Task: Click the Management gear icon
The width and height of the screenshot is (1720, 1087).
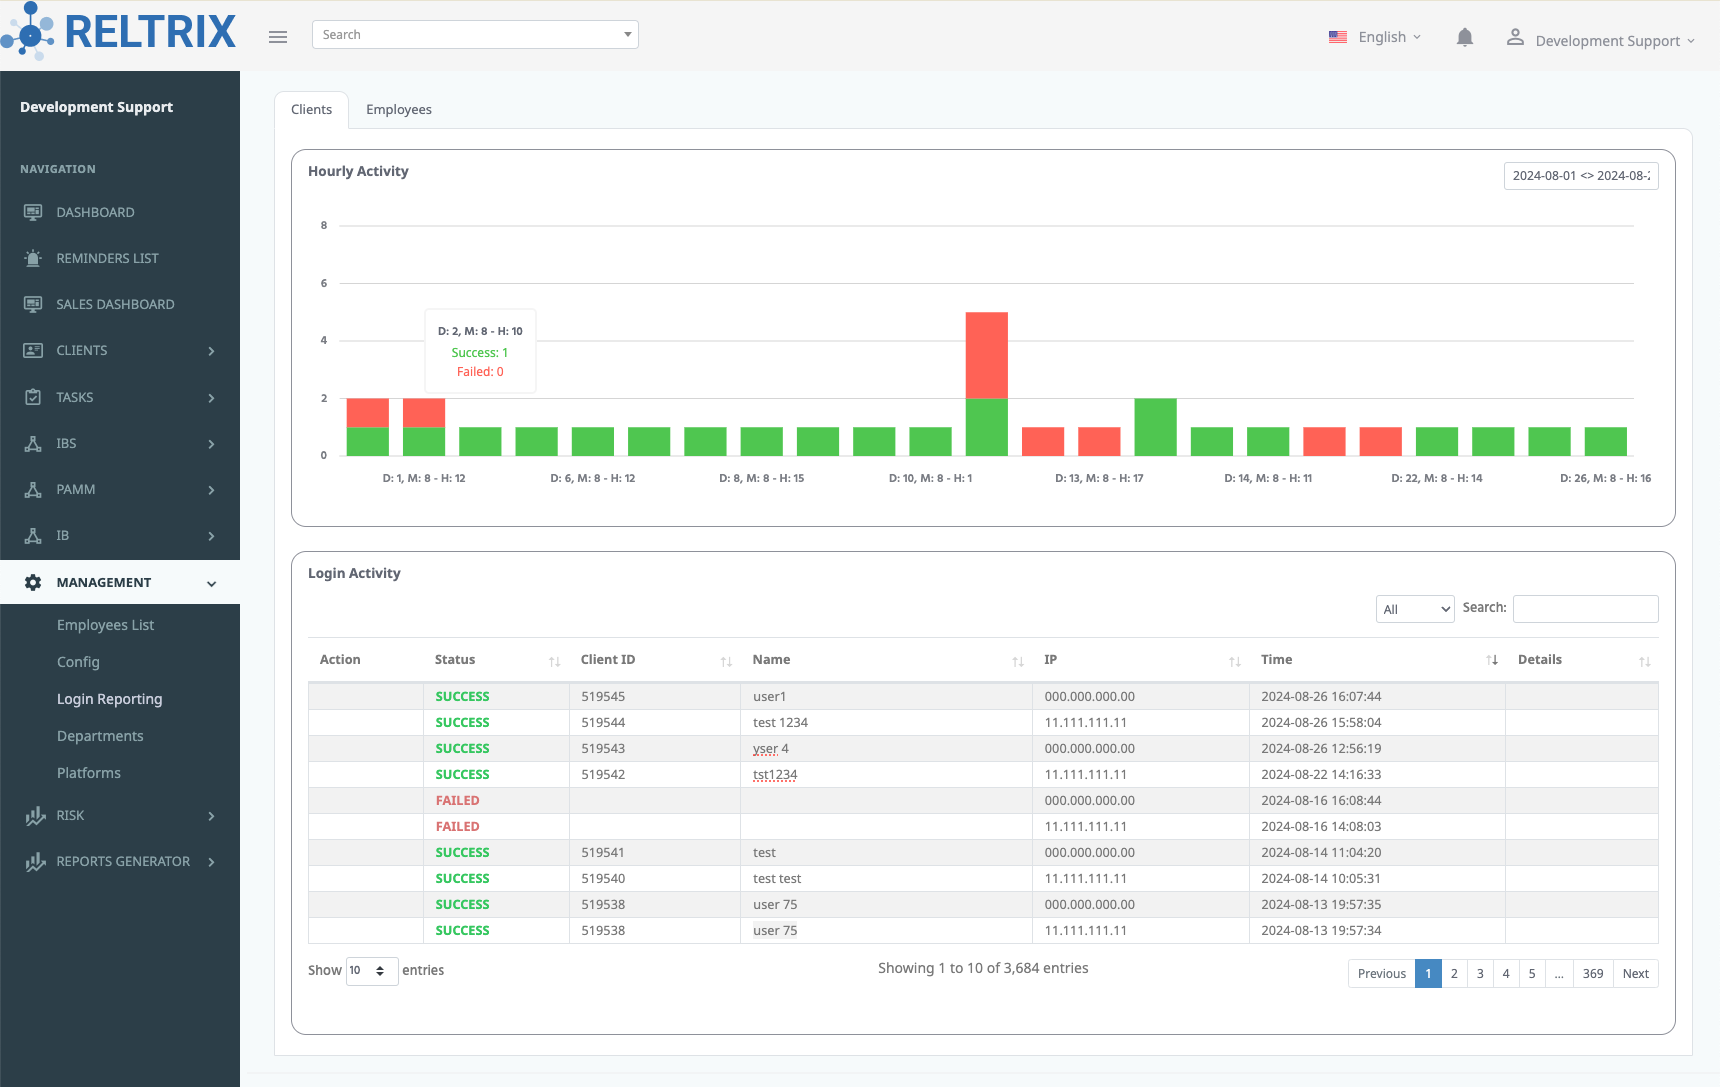Action: 33,582
